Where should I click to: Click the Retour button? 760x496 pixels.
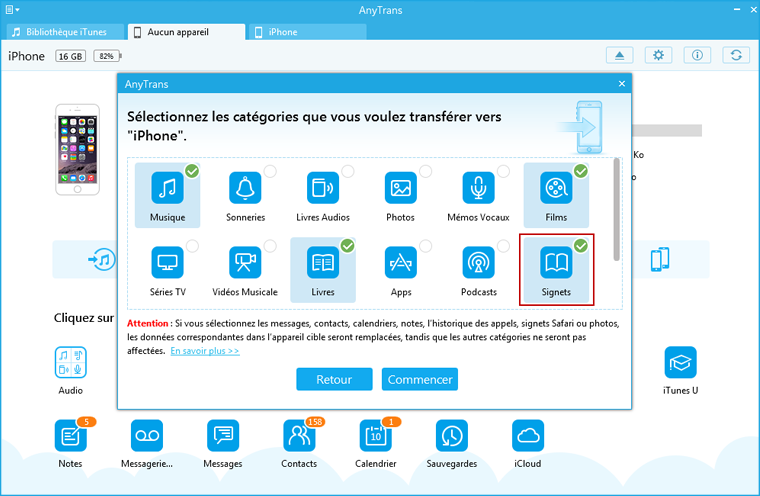tap(334, 379)
